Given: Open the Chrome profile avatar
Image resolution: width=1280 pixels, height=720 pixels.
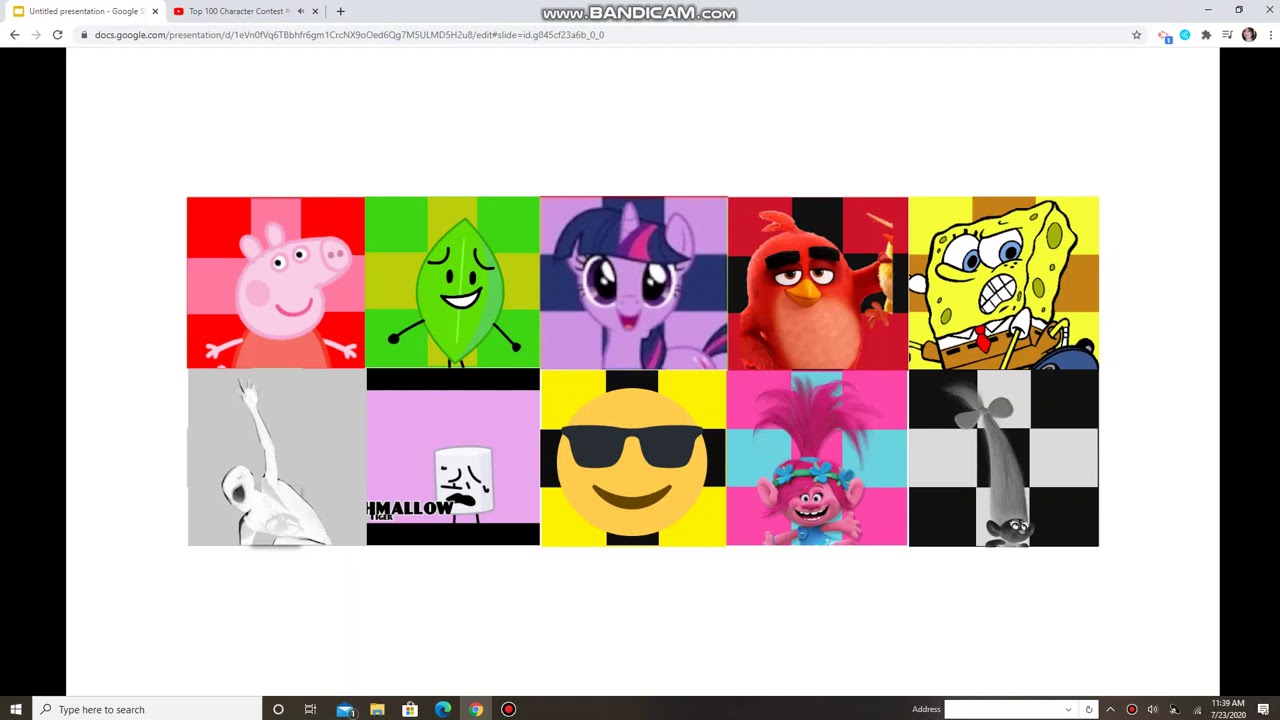Looking at the screenshot, I should tap(1249, 35).
